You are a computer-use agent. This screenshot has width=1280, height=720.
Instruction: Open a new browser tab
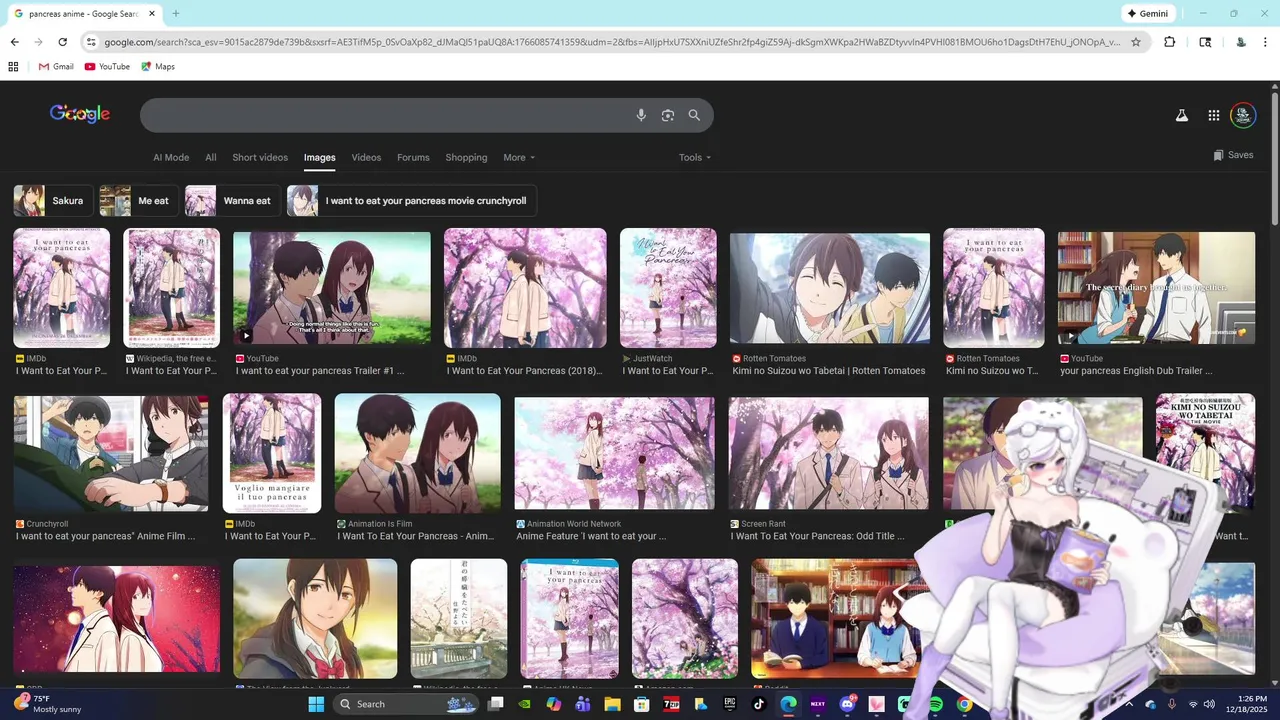pos(176,13)
